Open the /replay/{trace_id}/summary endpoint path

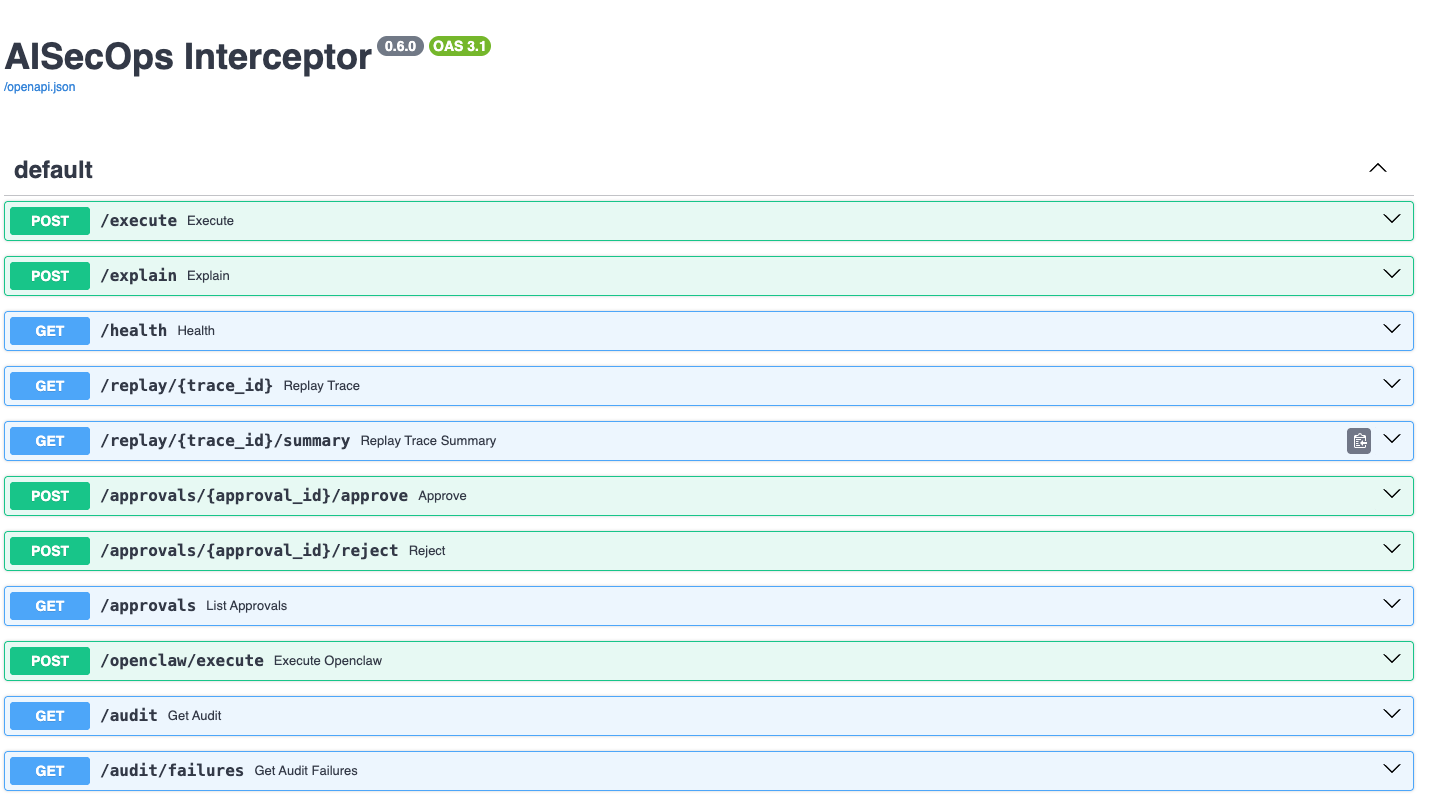coord(225,440)
